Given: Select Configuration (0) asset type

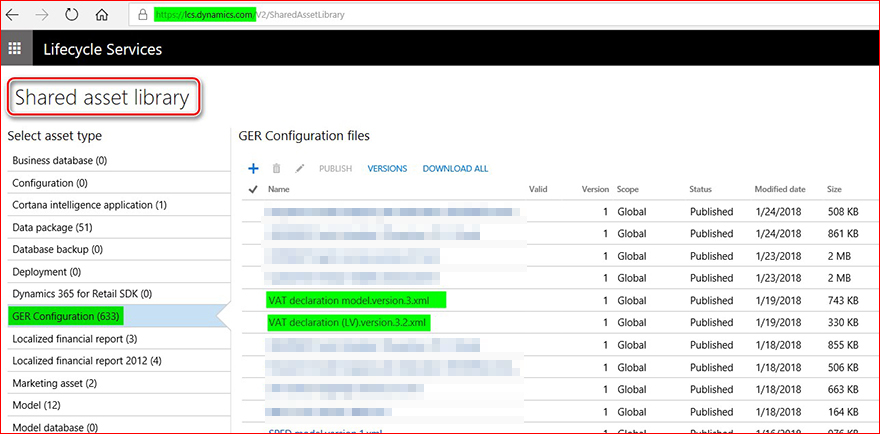Looking at the screenshot, I should (118, 183).
